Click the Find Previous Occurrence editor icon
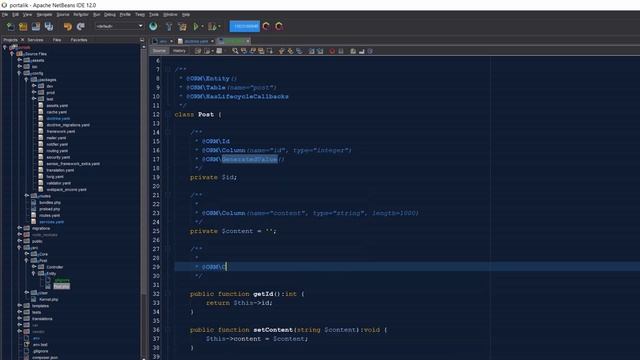Screen dimensions: 640x360 click(x=244, y=51)
